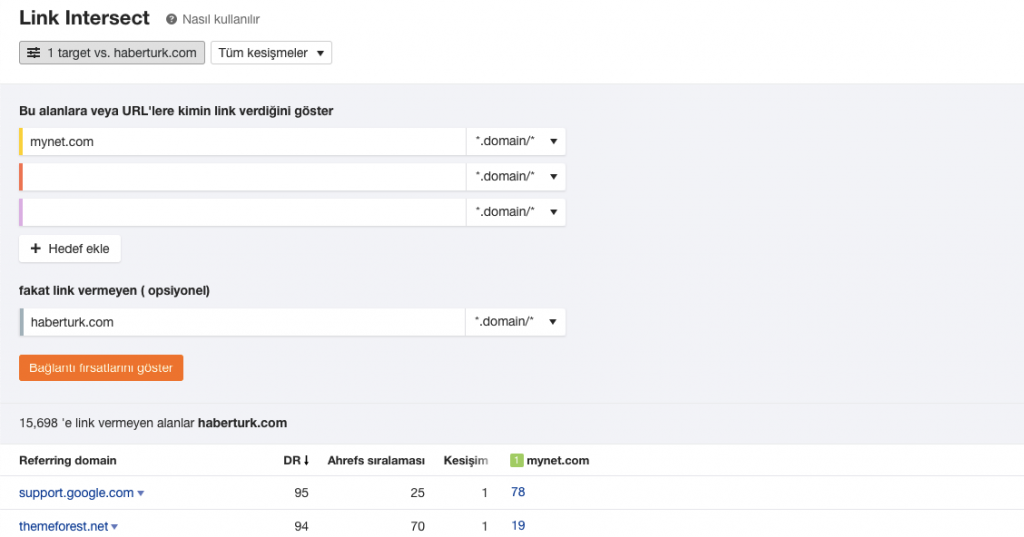Open the 'Nasıl kullanılır' help question-mark icon
Screen dimensions: 1024x537
[171, 20]
